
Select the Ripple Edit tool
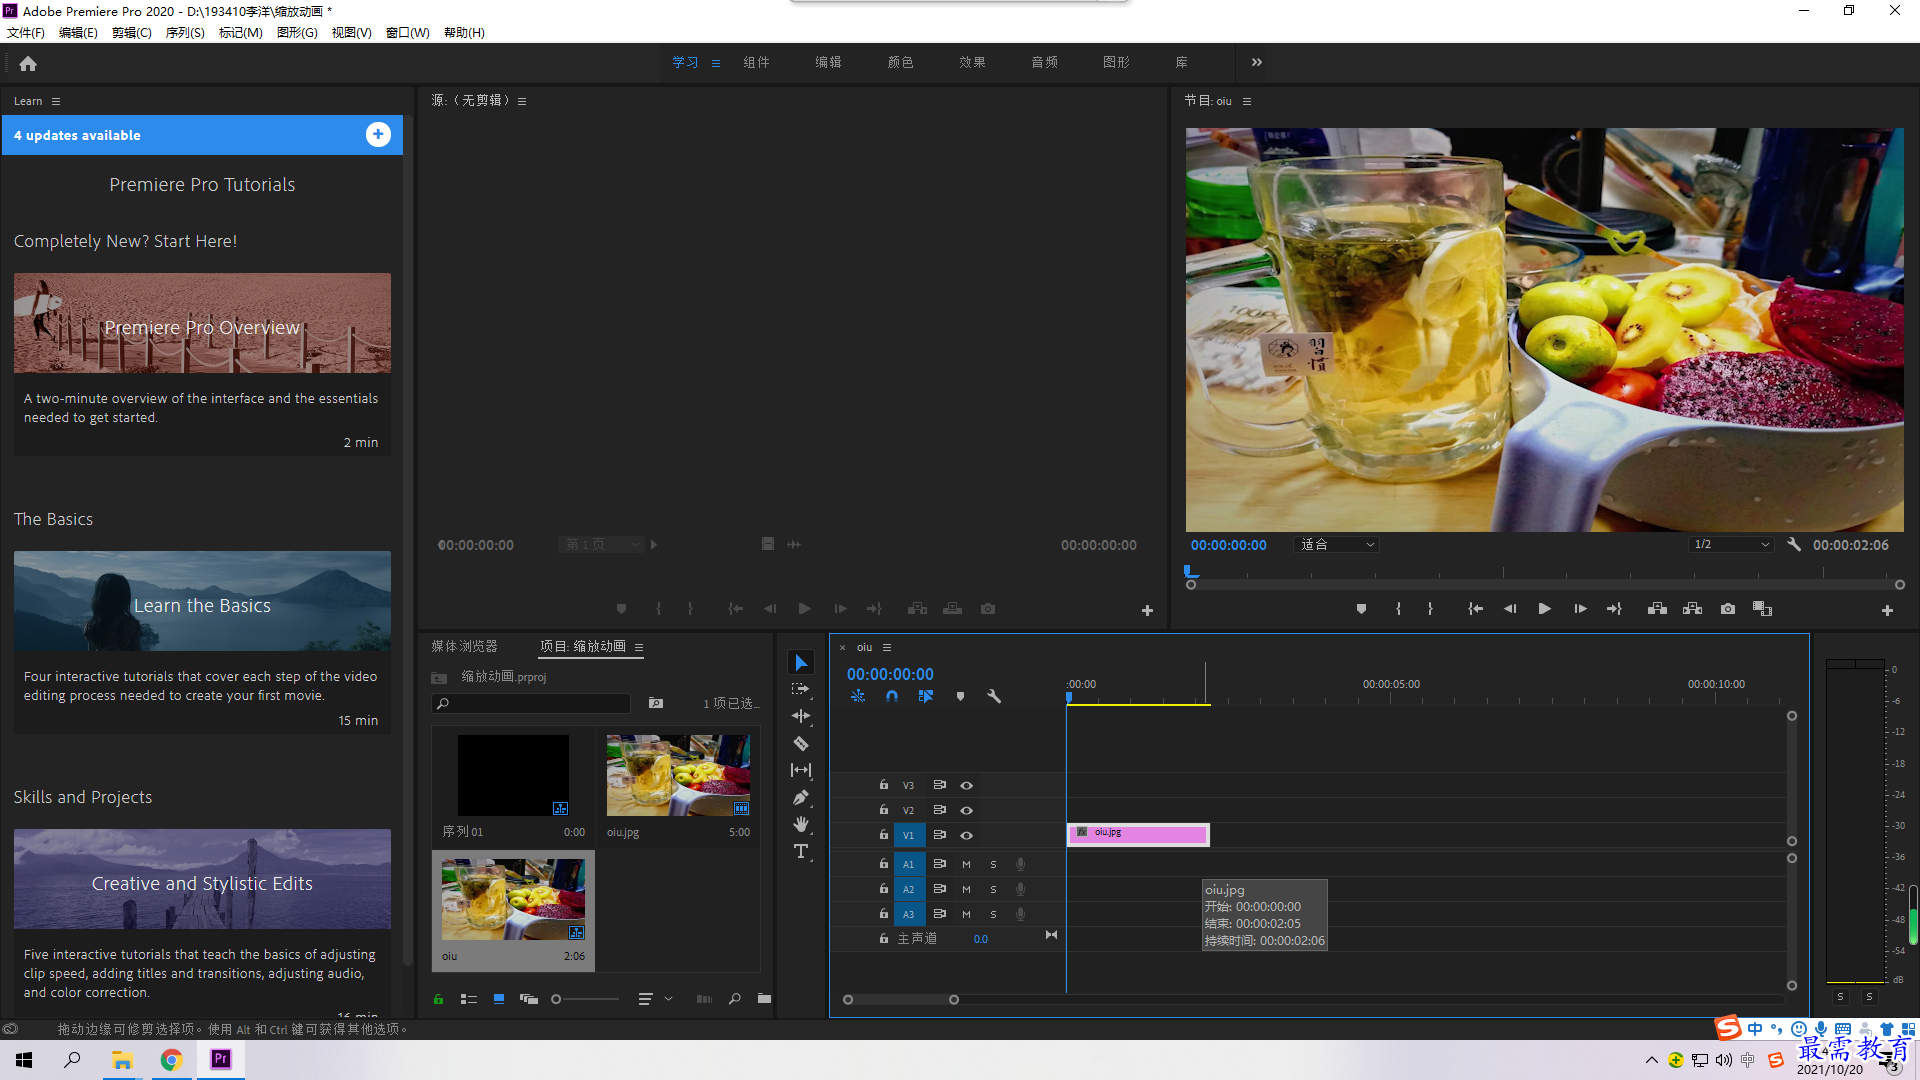(x=801, y=716)
